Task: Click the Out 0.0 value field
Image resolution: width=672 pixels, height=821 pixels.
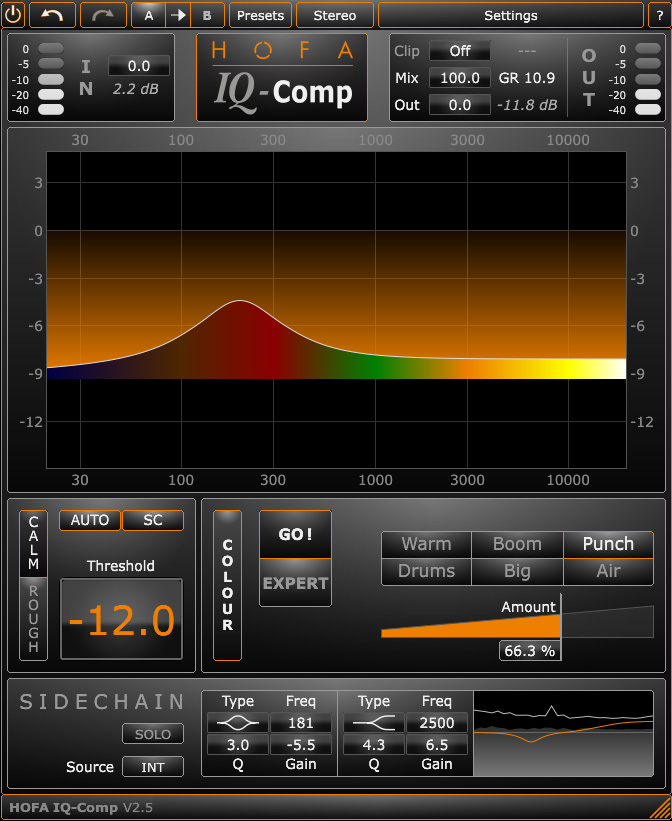Action: [x=460, y=105]
